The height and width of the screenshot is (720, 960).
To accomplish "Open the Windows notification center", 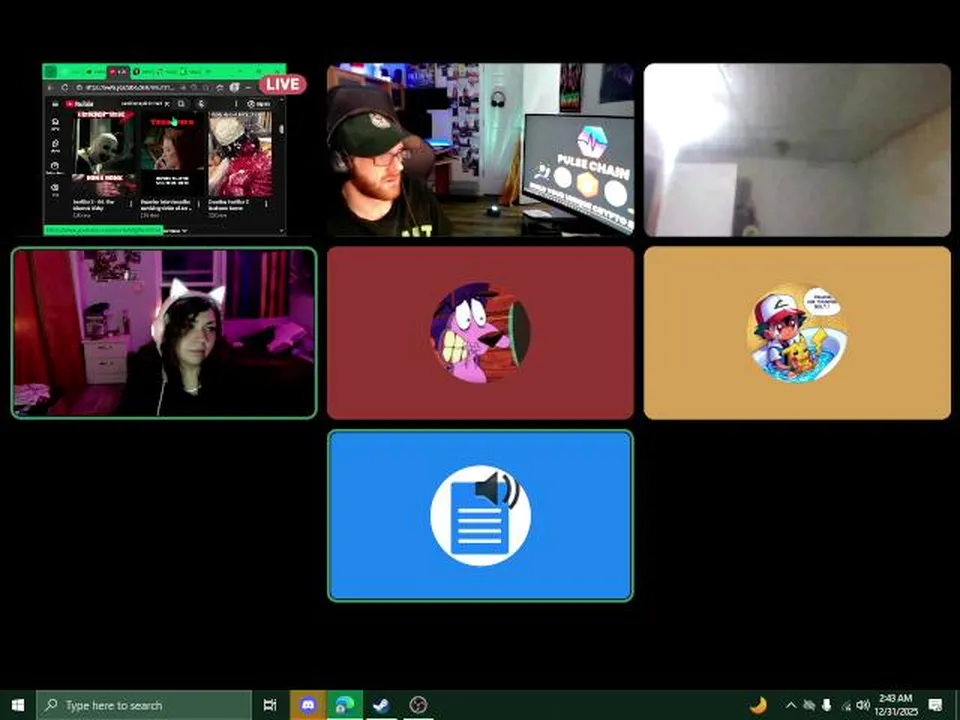I will pyautogui.click(x=935, y=706).
